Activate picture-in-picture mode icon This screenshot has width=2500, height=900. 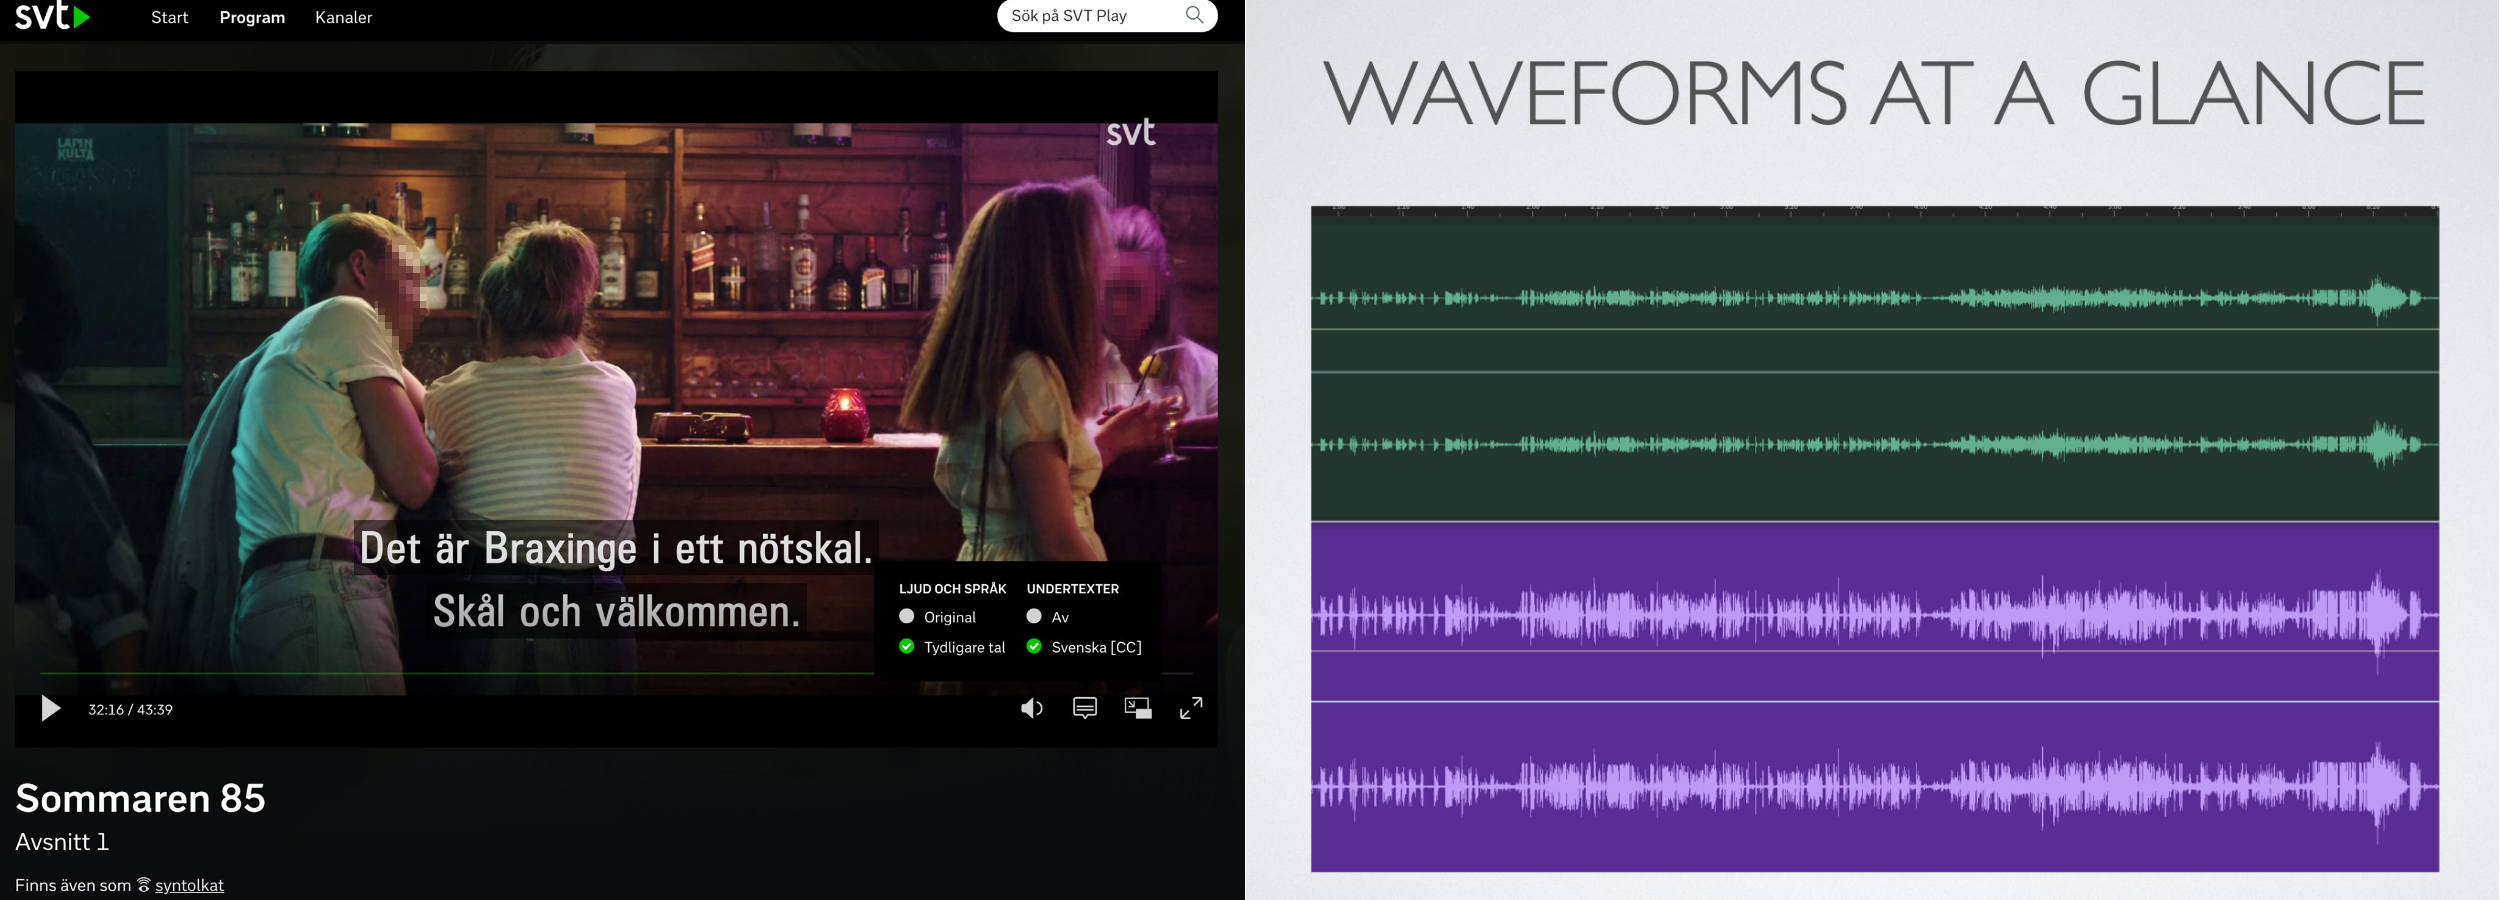[x=1138, y=708]
